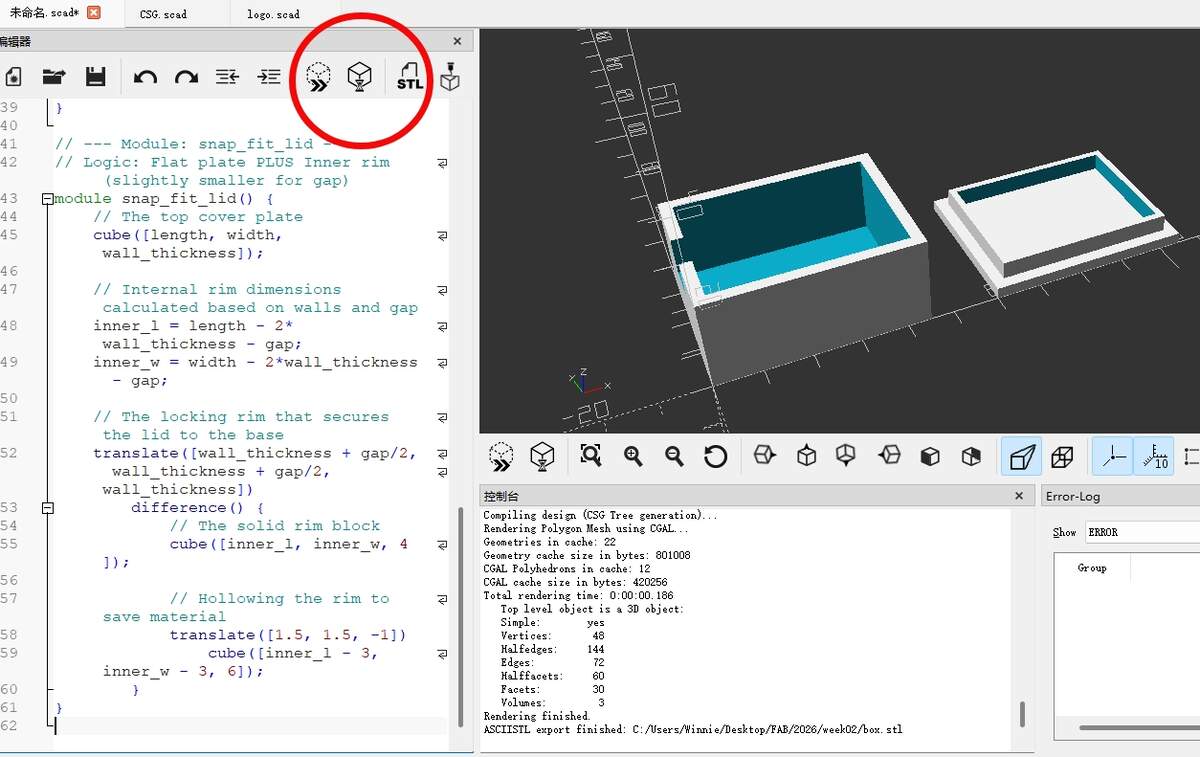
Task: Open the Show severity dropdown in Error-Log
Action: click(x=1140, y=531)
